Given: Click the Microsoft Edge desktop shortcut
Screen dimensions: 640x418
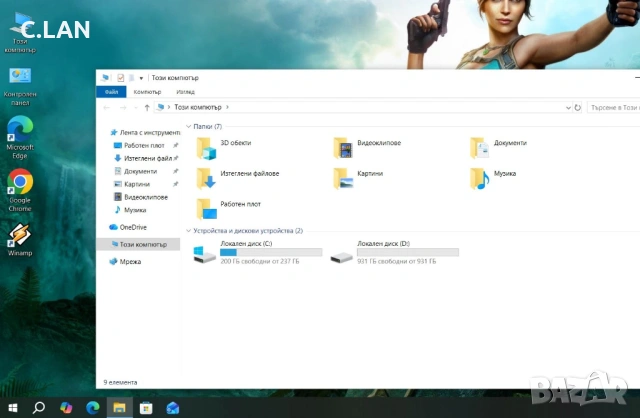Looking at the screenshot, I should click(x=20, y=138).
